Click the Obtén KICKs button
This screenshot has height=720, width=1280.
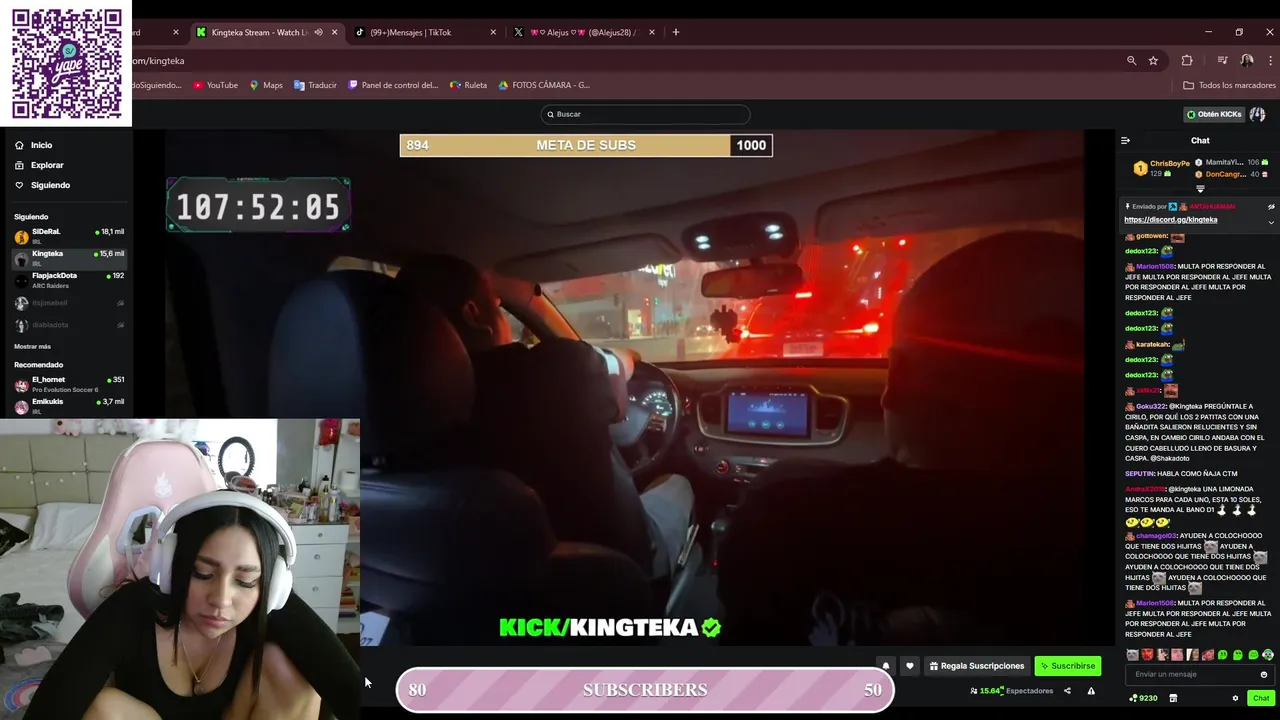pos(1213,114)
